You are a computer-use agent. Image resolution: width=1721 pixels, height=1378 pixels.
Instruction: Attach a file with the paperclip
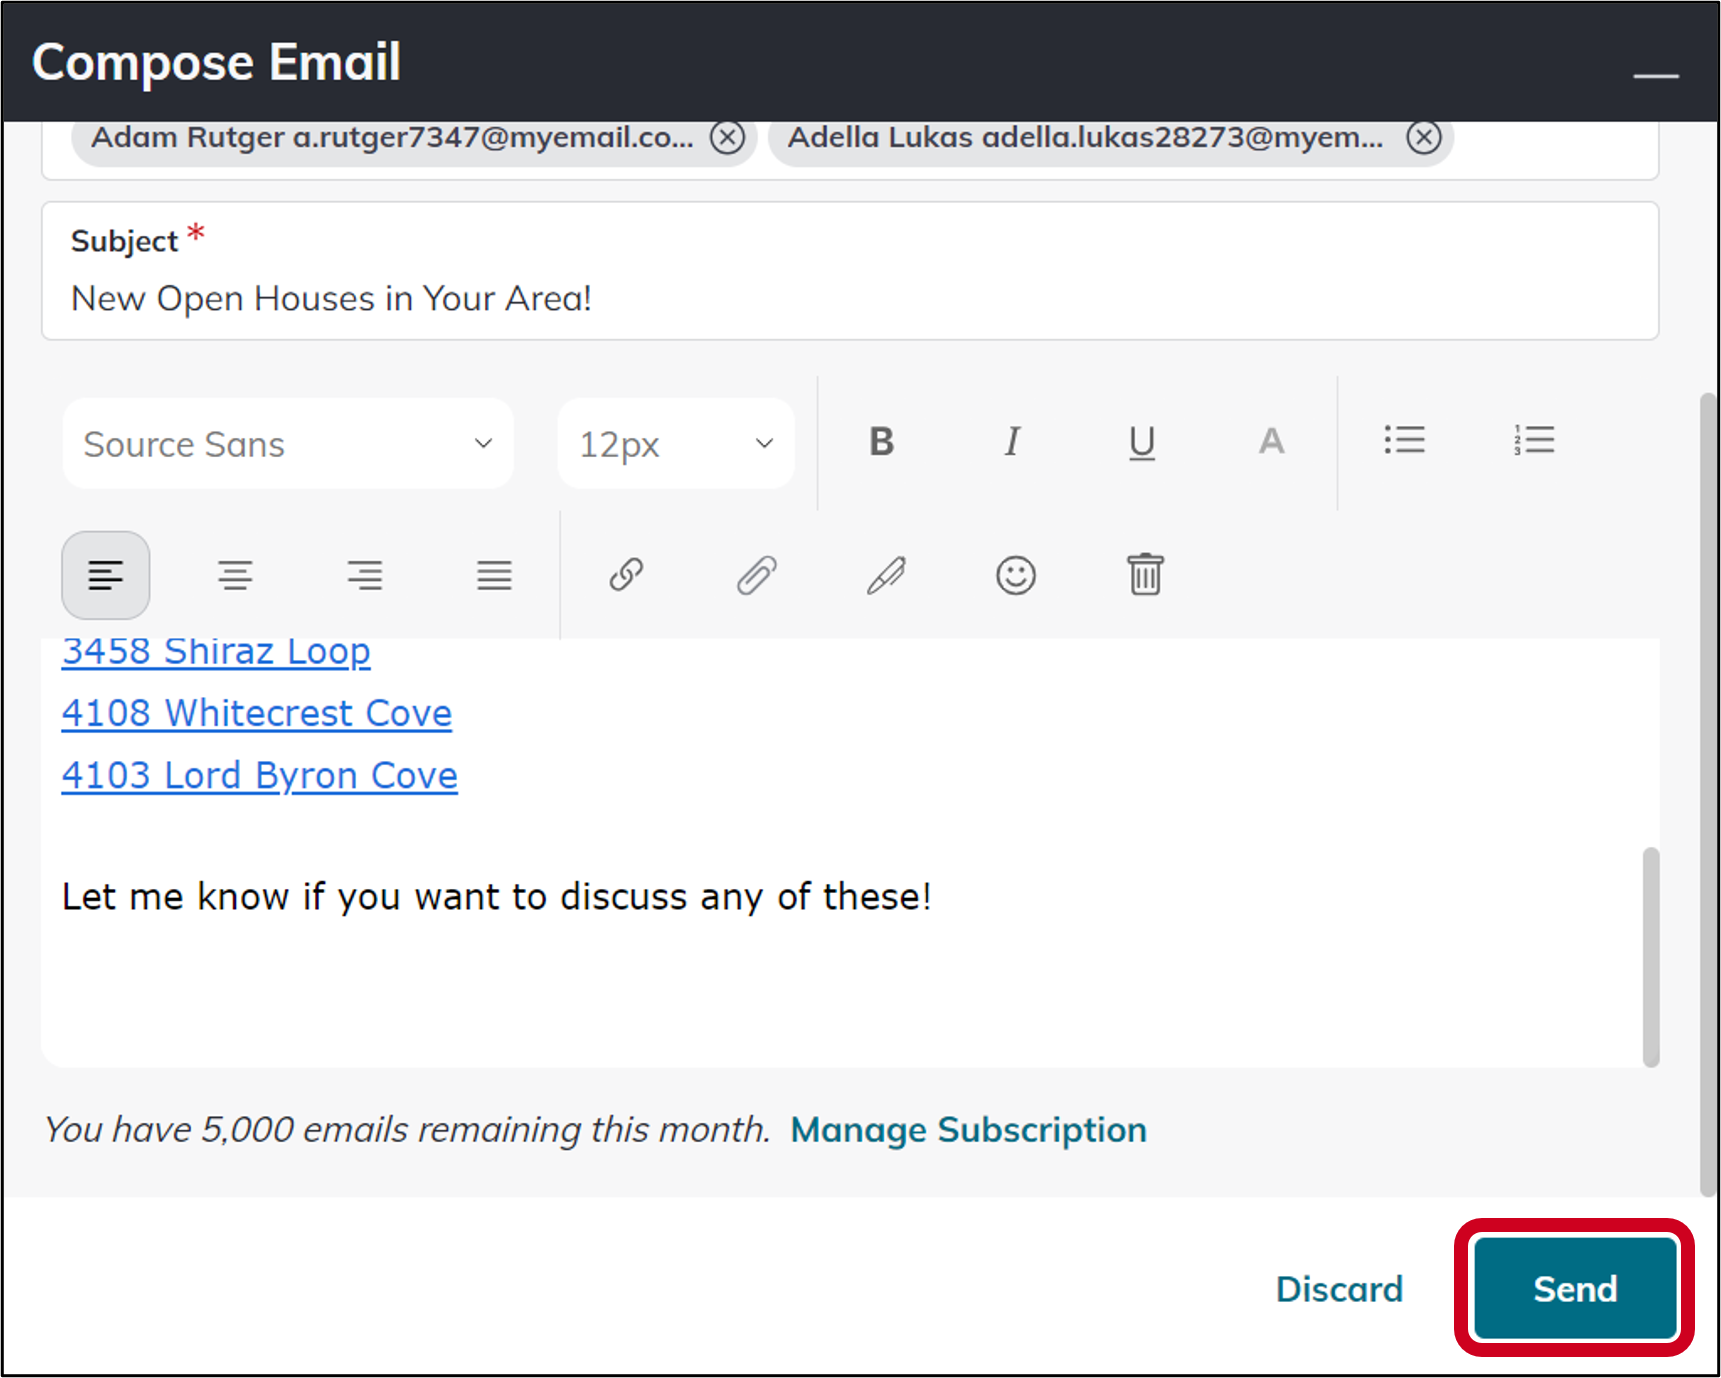click(x=756, y=575)
